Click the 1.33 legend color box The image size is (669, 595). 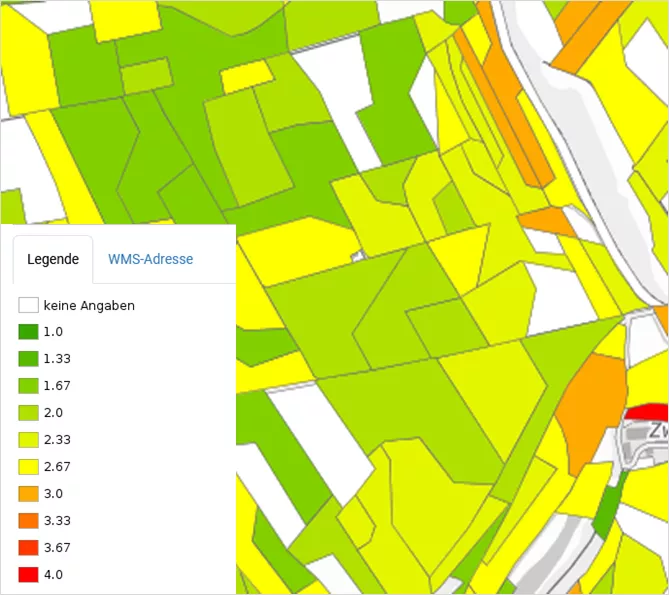click(x=28, y=359)
